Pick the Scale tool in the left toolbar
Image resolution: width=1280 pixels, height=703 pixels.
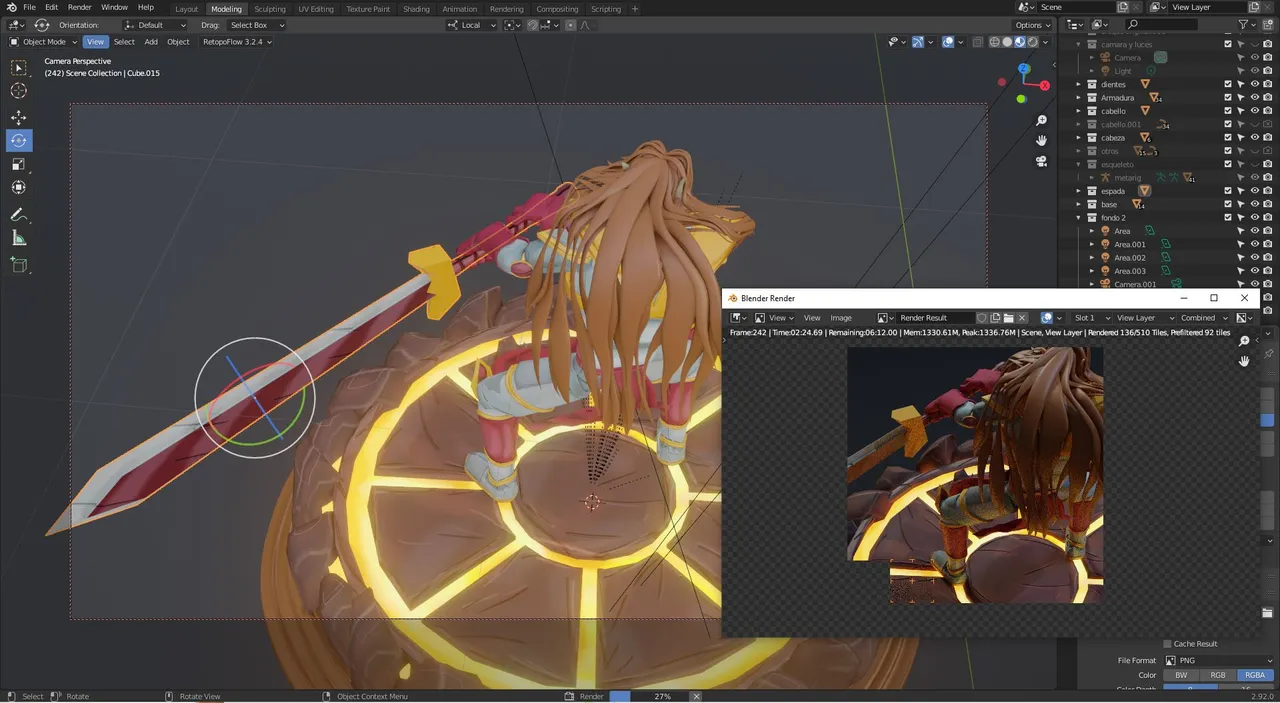(19, 164)
